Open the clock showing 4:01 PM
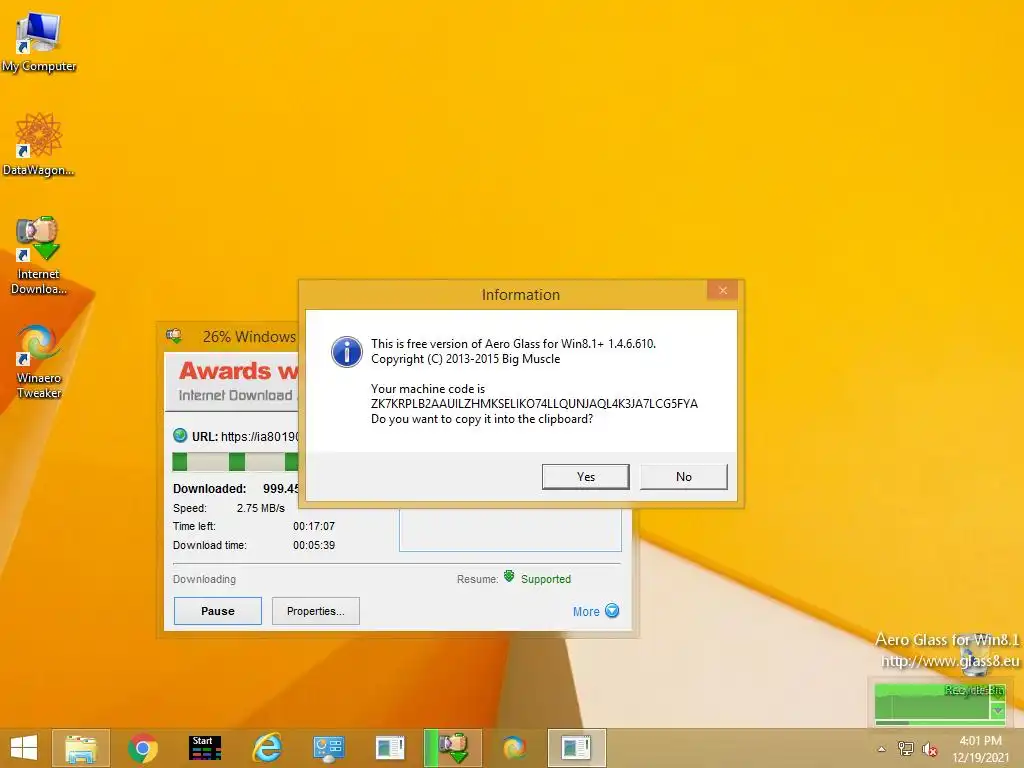Screen dimensions: 1024x768 click(x=980, y=749)
